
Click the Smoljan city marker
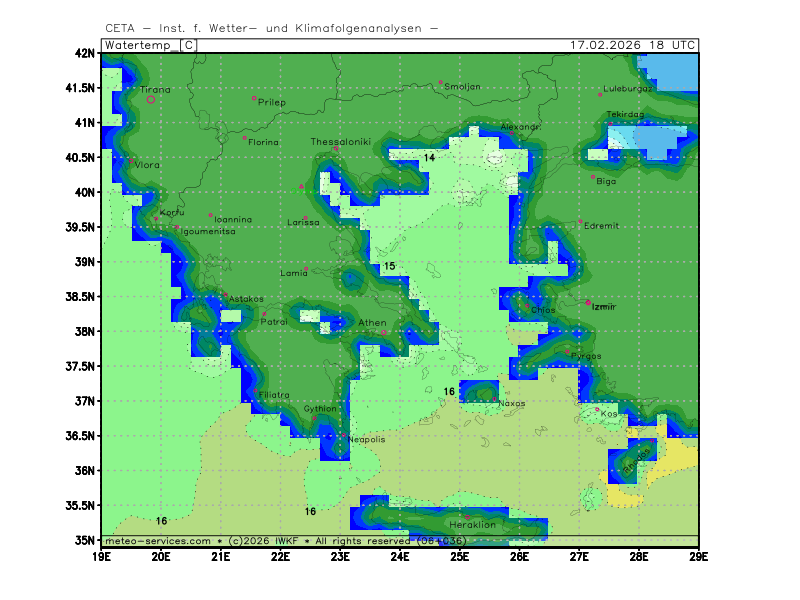pos(441,82)
